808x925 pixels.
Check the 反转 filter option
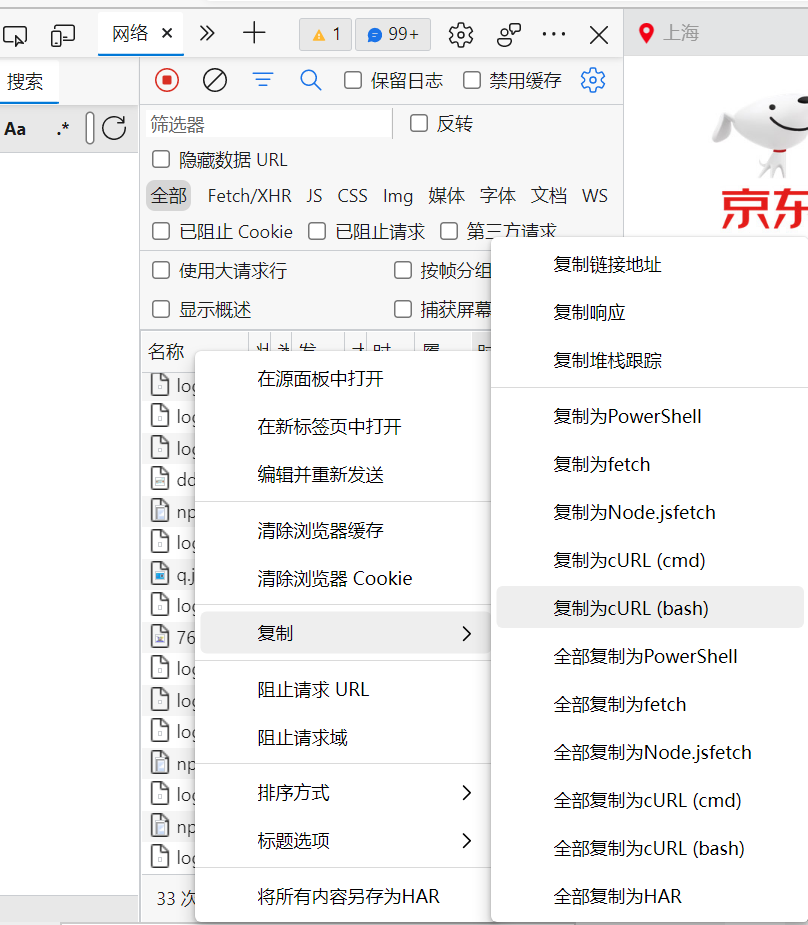pos(418,124)
